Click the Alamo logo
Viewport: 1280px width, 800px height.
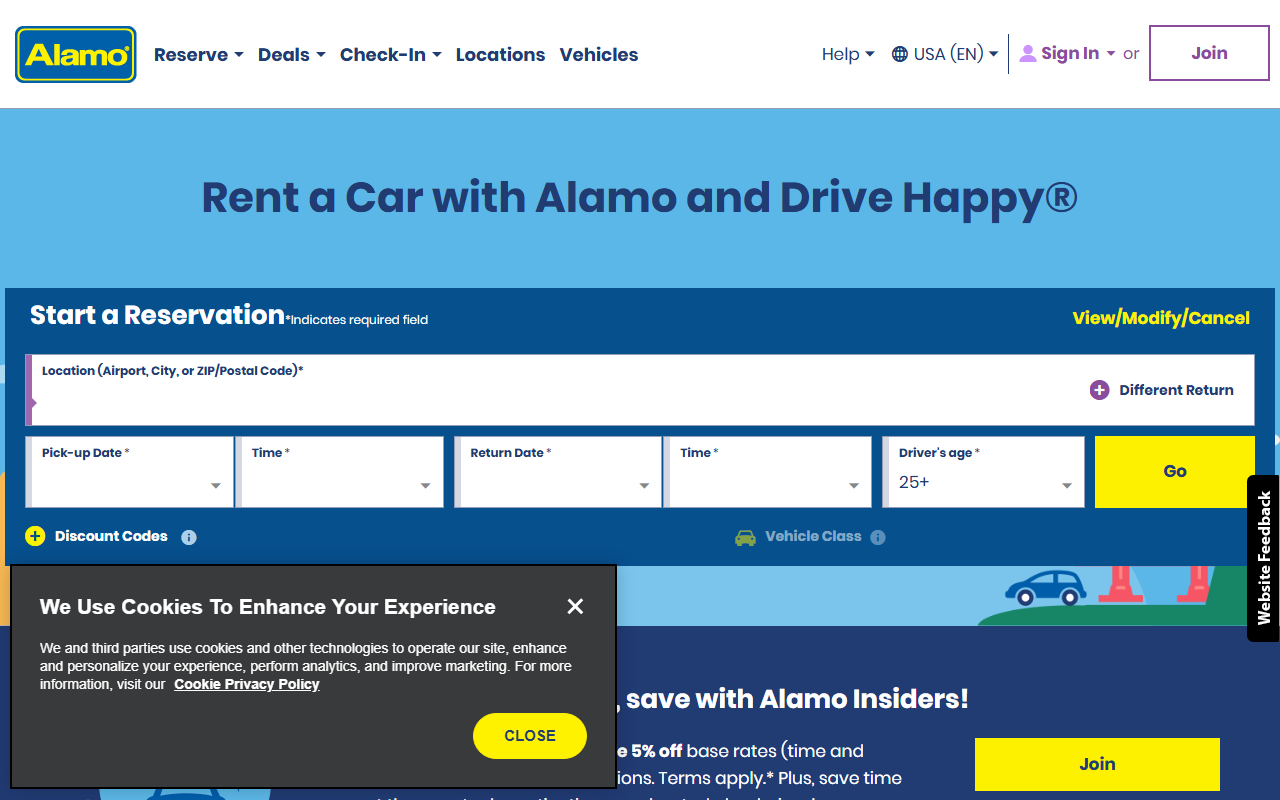tap(76, 54)
